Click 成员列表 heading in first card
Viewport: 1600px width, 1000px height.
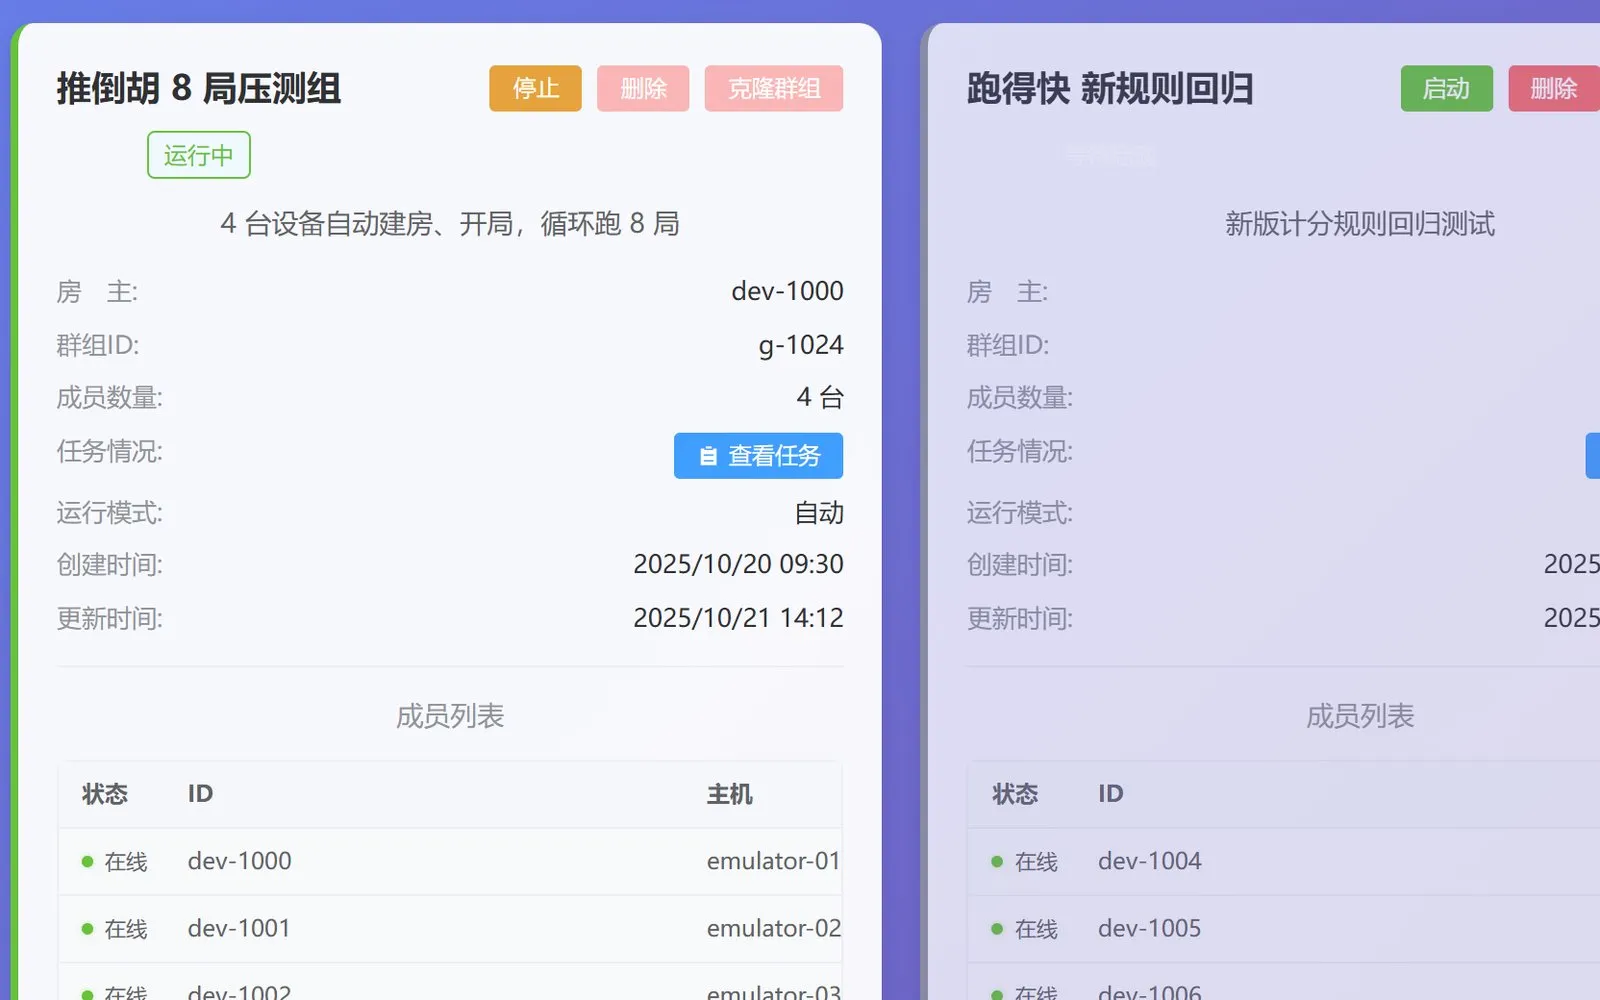pyautogui.click(x=450, y=716)
